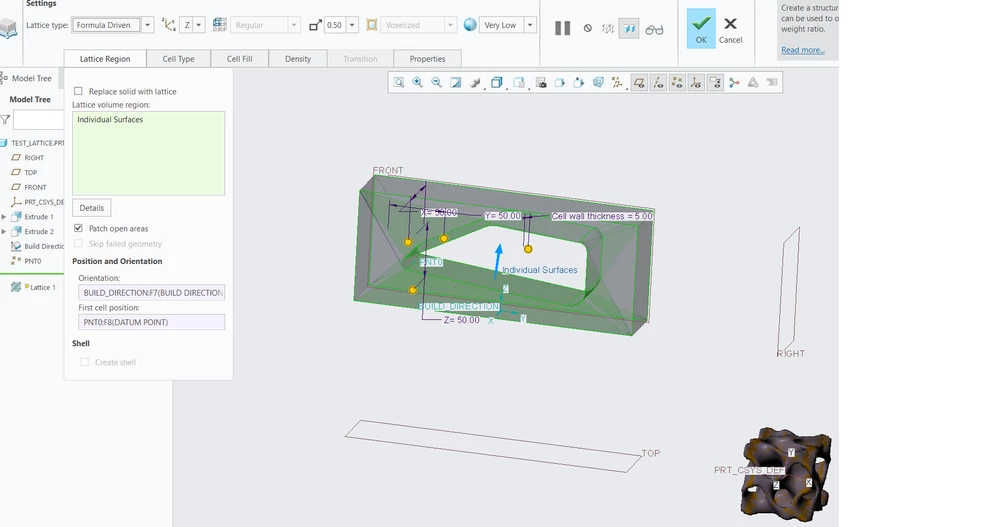The width and height of the screenshot is (998, 527).
Task: Switch to the Properties tab
Action: pos(427,59)
